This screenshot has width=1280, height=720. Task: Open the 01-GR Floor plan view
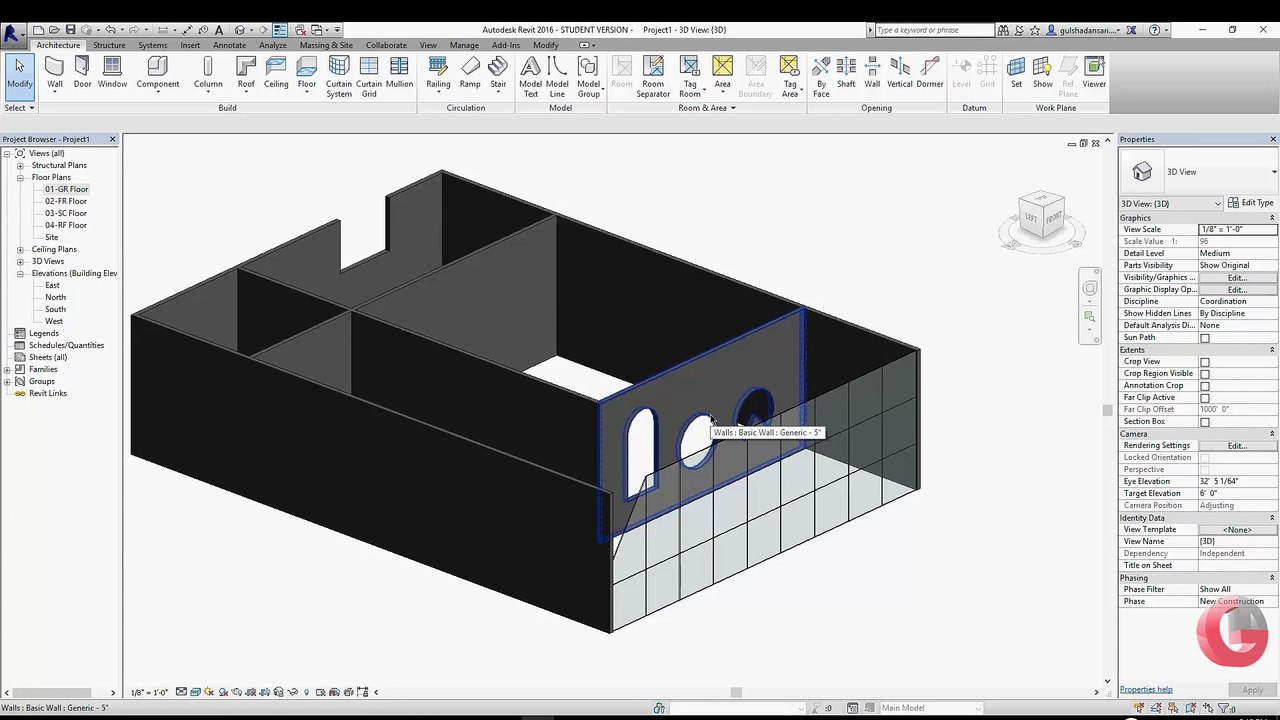(66, 190)
